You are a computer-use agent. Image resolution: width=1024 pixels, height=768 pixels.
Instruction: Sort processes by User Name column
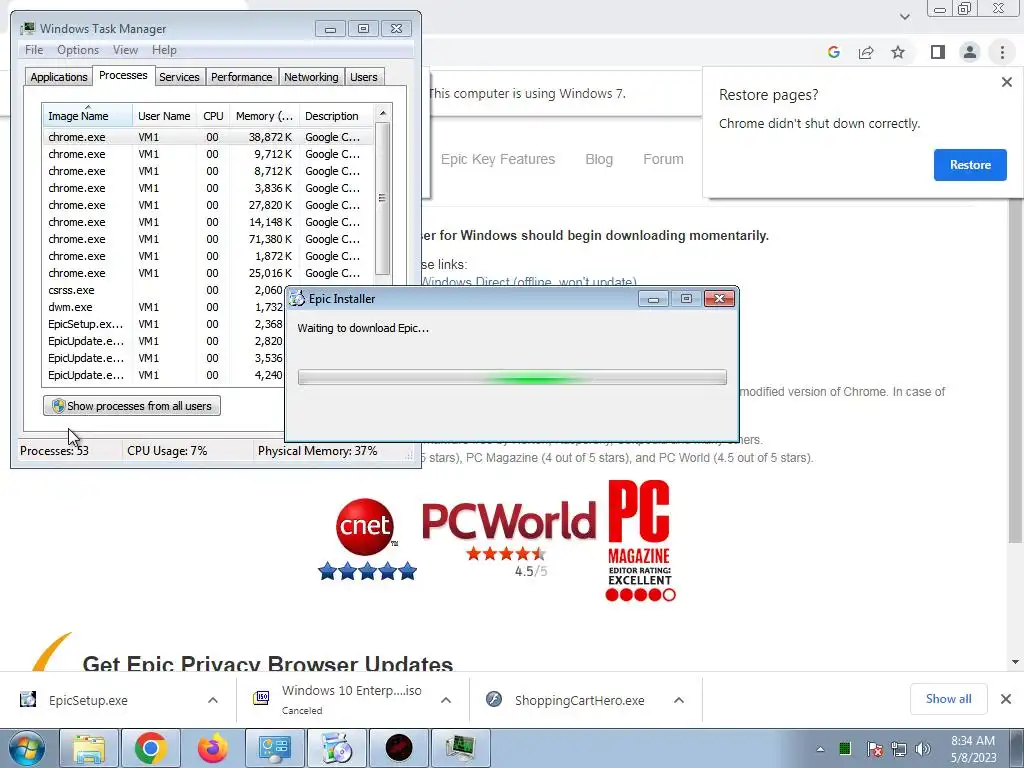click(x=164, y=116)
